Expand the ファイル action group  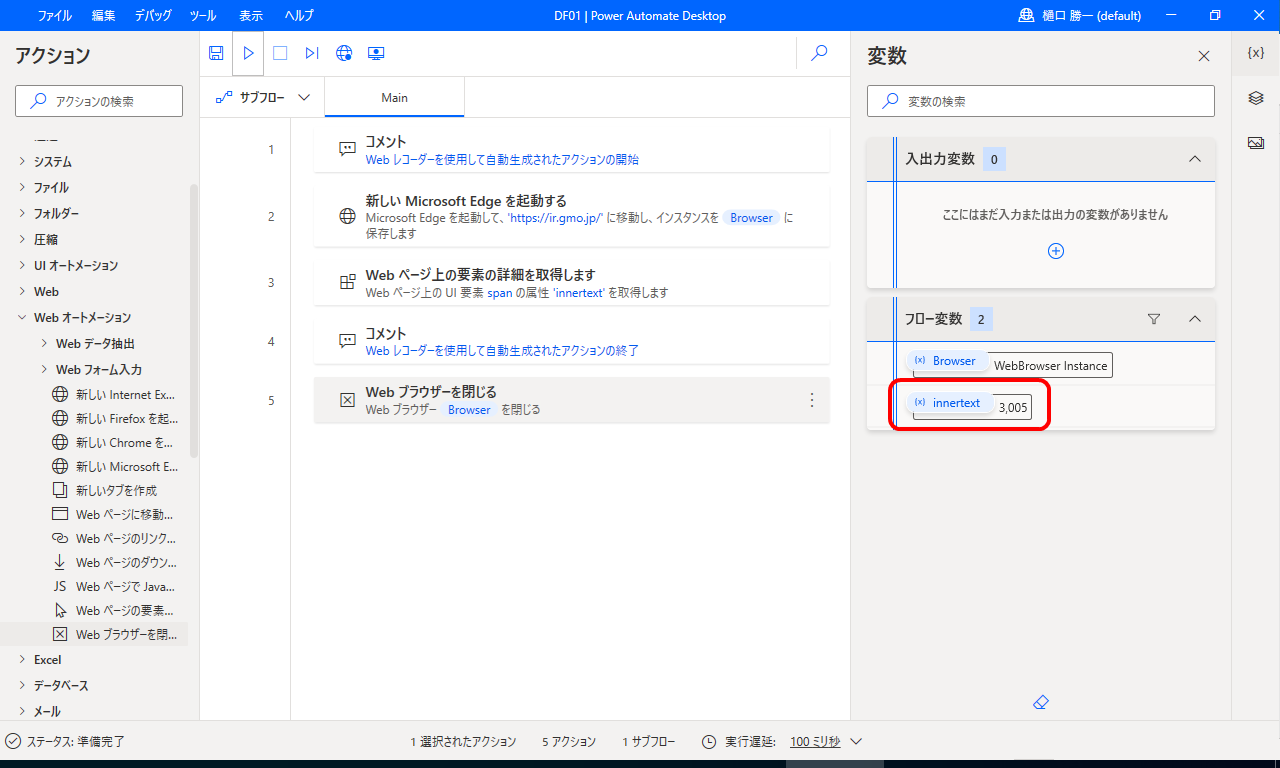[x=23, y=188]
